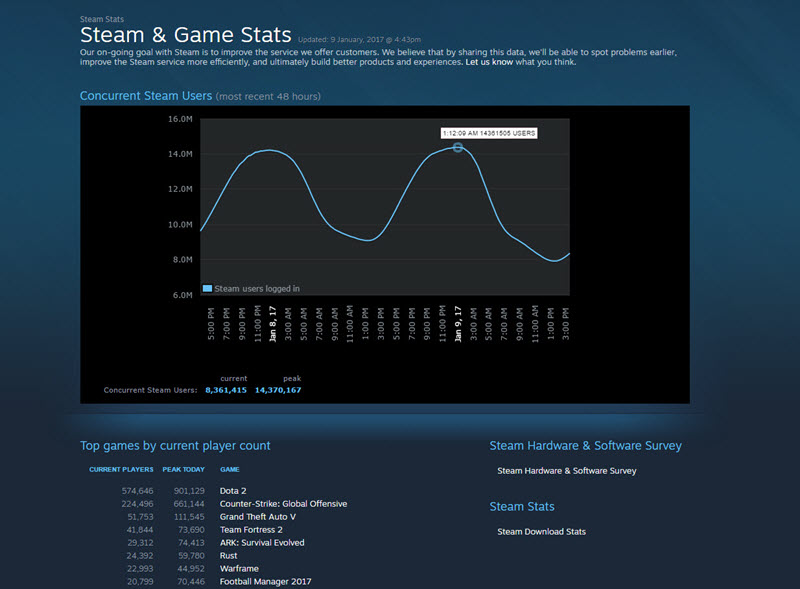Click the 'Concurrent Steam Users:' label beside the counts
Screen dimensions: 800x589
click(151, 390)
